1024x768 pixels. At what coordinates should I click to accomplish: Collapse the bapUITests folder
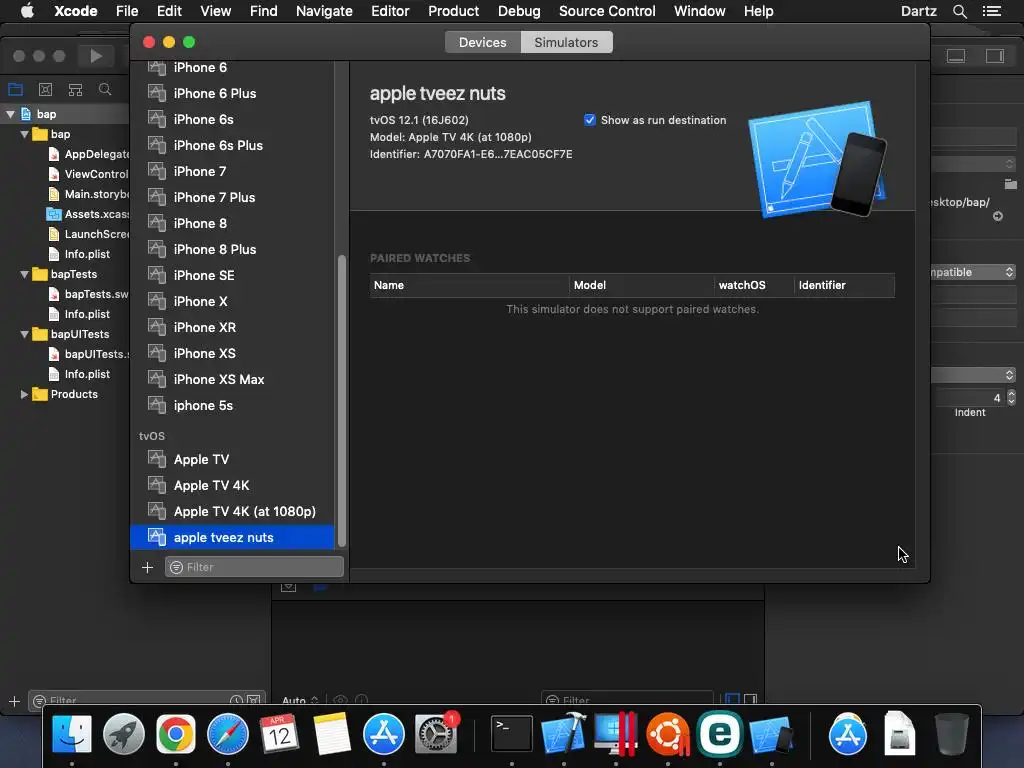(x=24, y=334)
